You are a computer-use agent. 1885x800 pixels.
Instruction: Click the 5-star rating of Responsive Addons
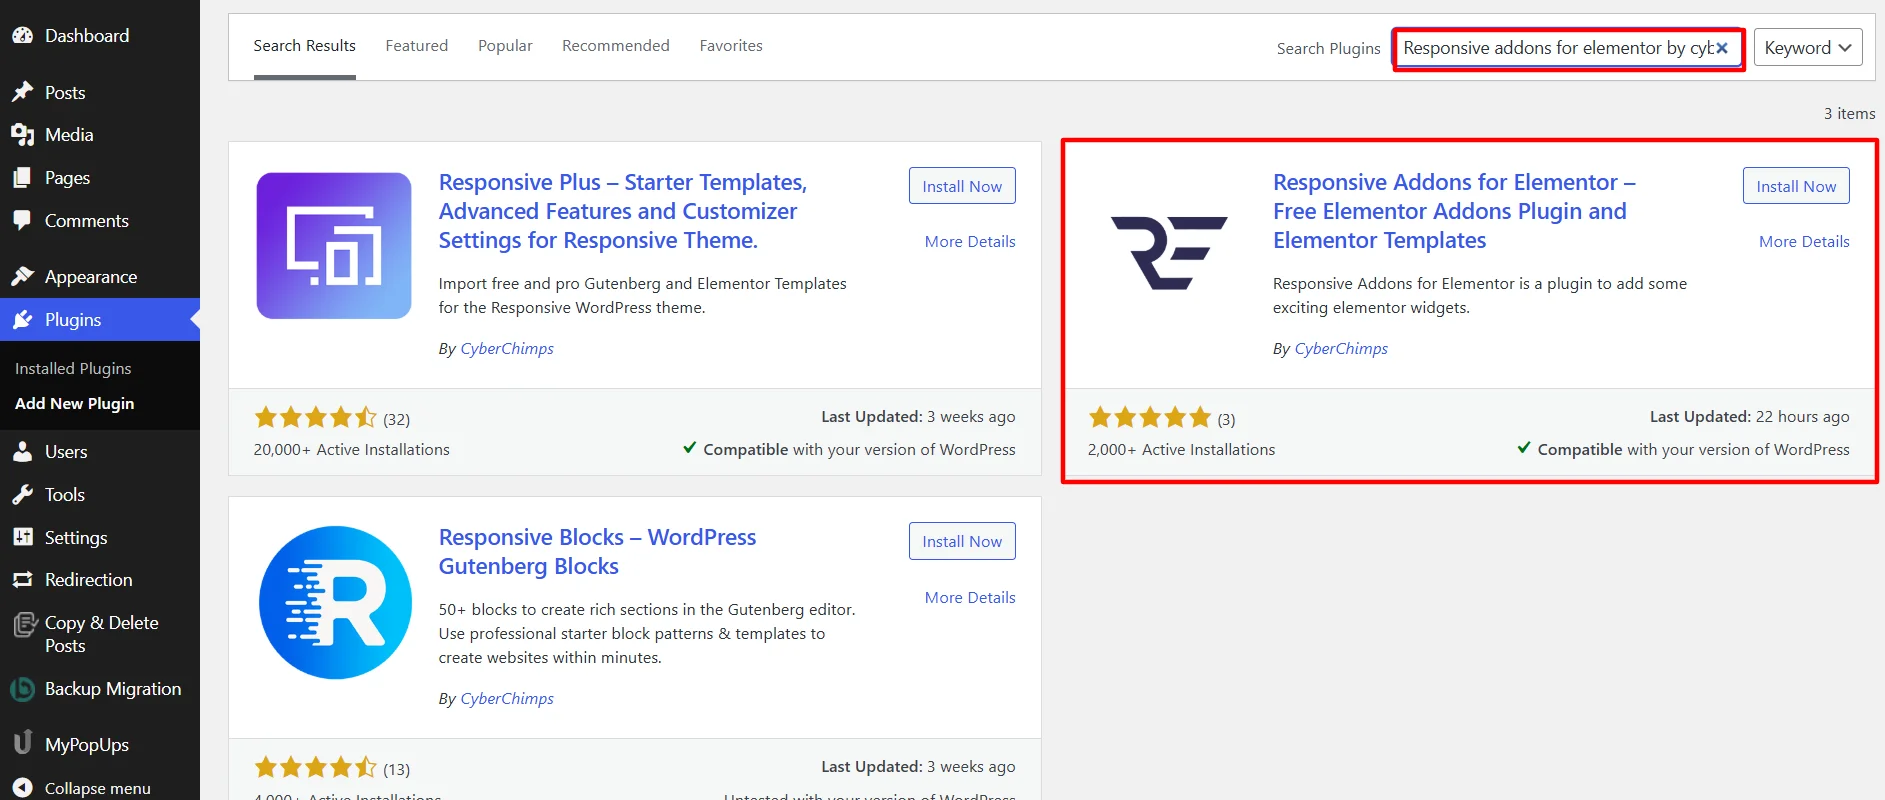tap(1150, 417)
